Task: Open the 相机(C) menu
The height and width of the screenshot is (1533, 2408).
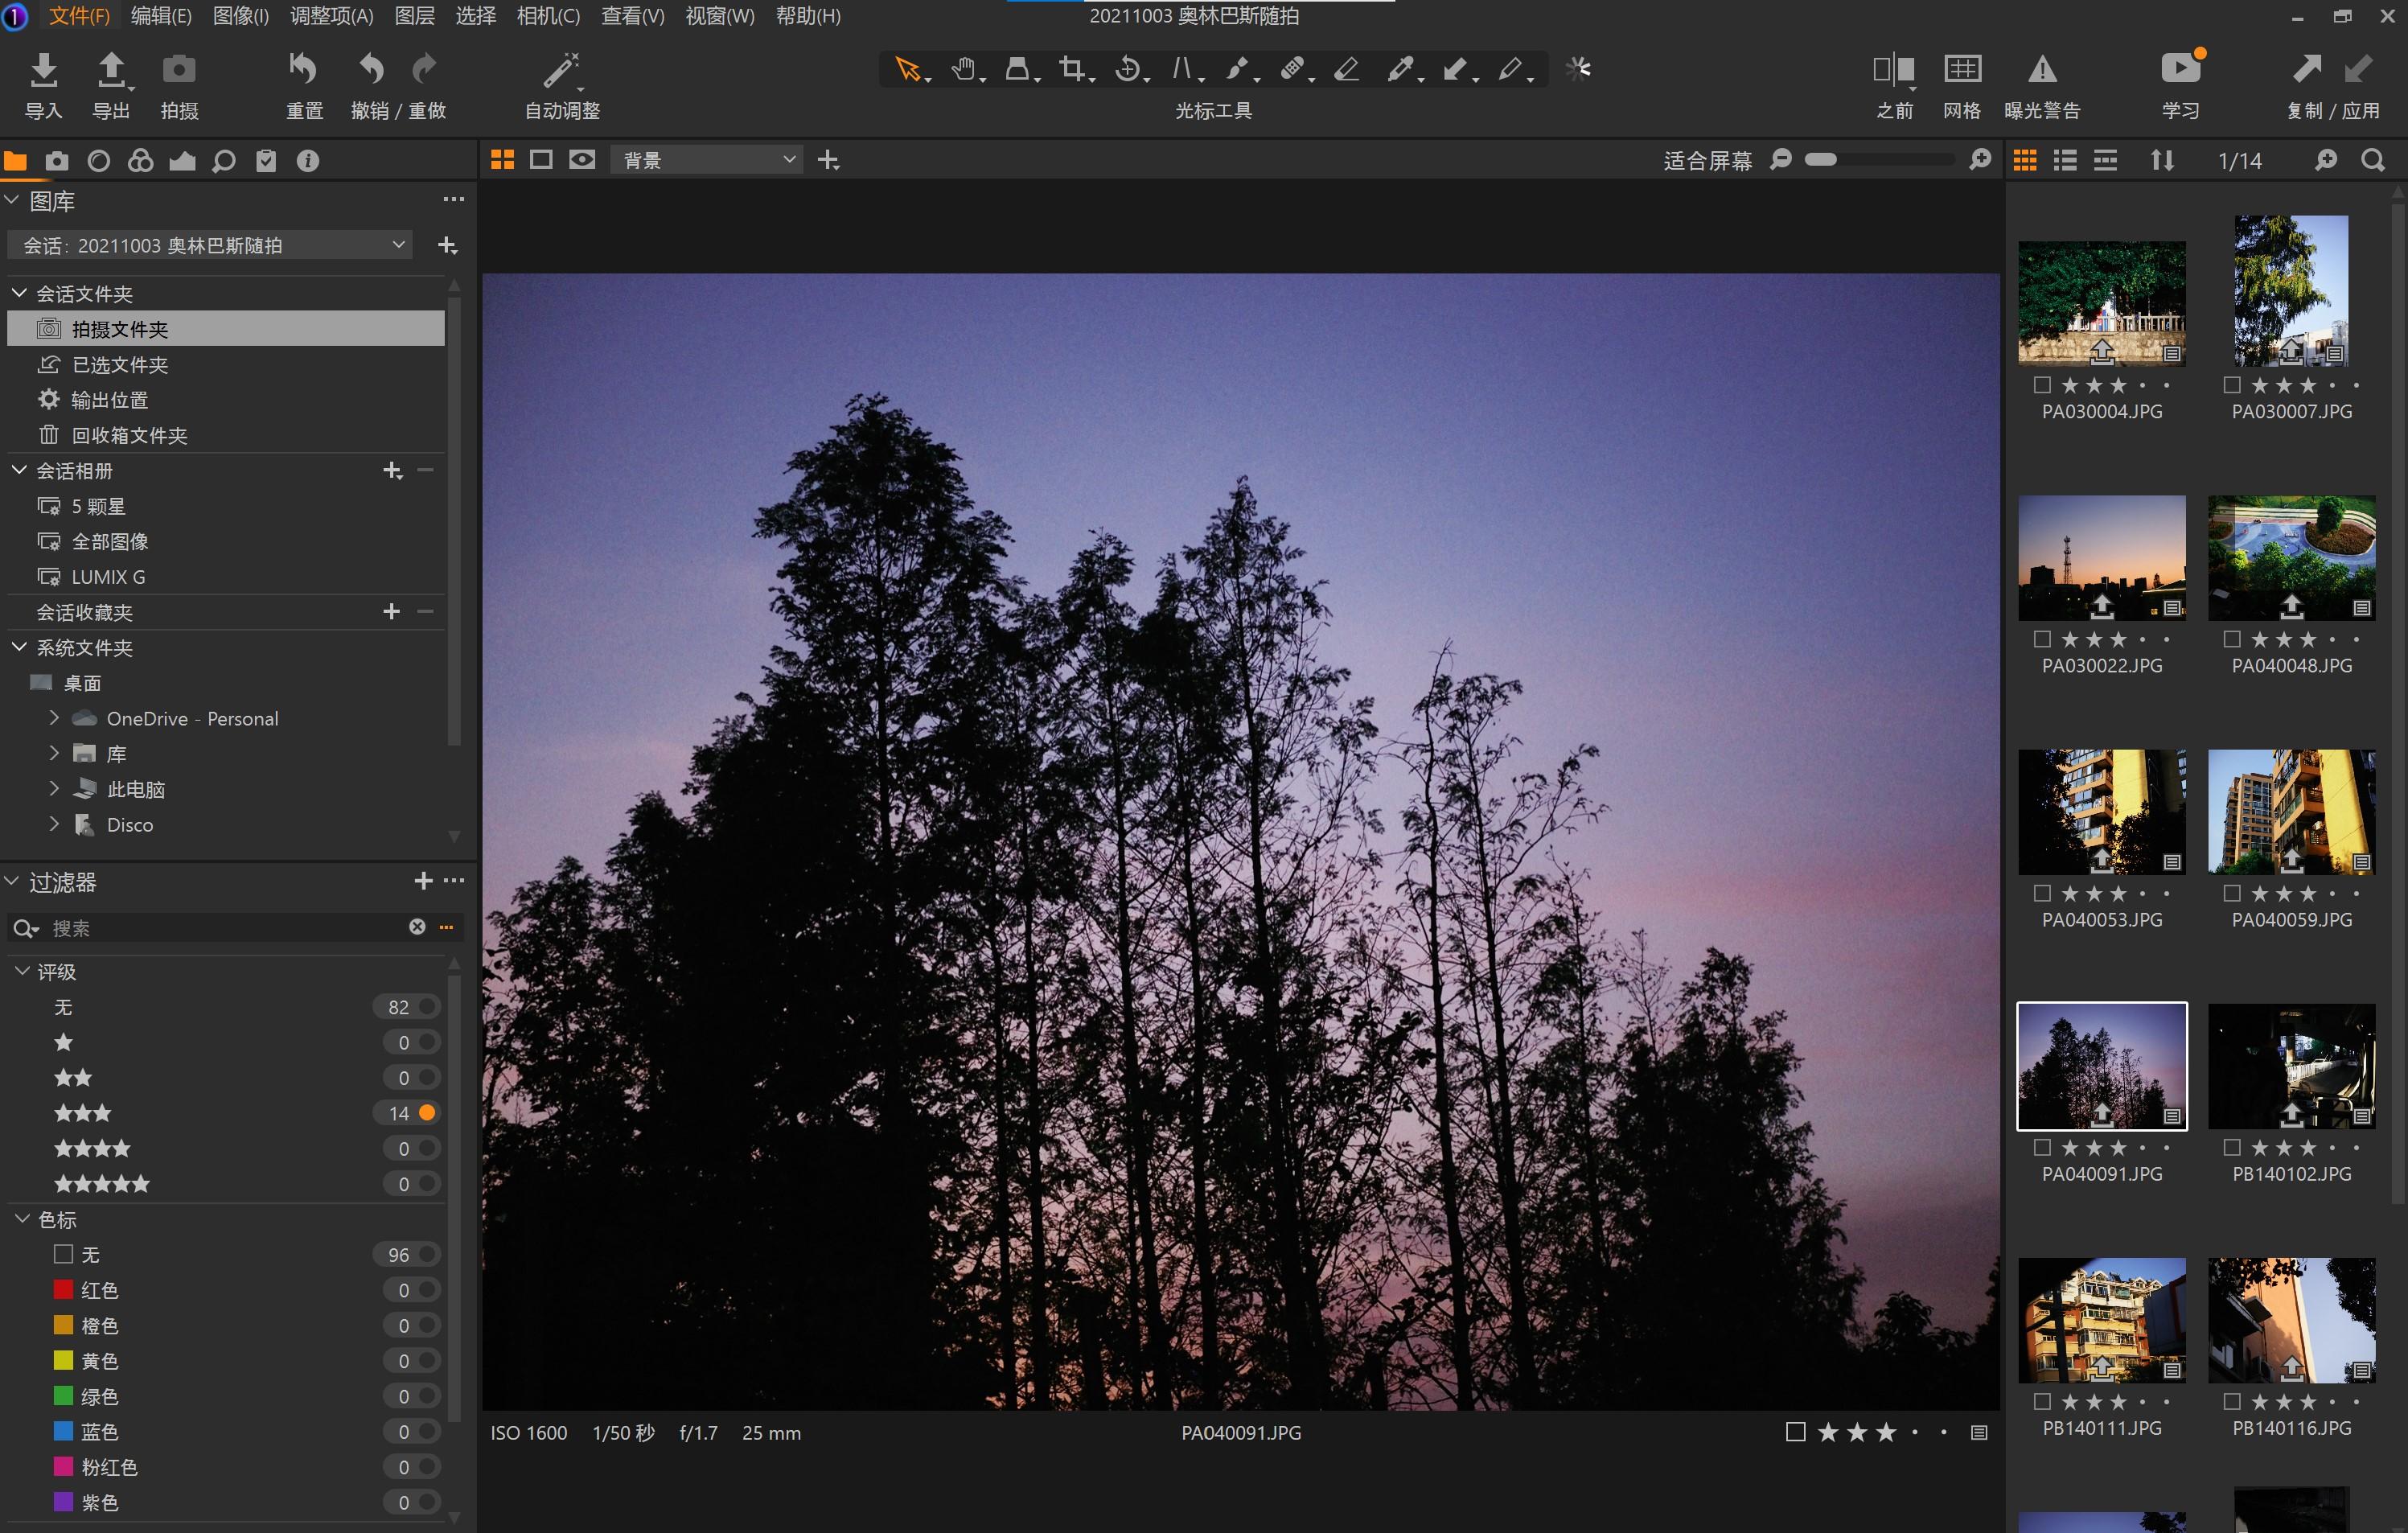Action: click(x=548, y=16)
